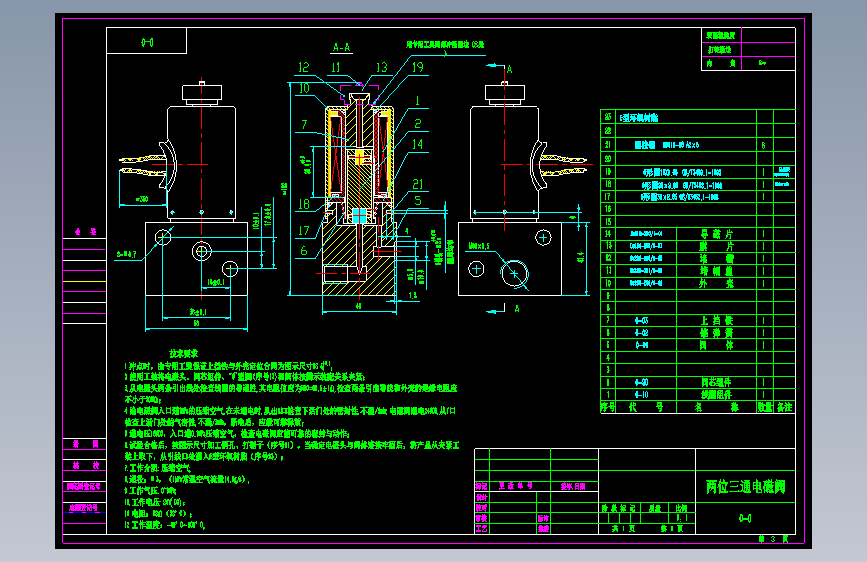
Task: Click the 序号 header in parts table
Action: point(608,407)
